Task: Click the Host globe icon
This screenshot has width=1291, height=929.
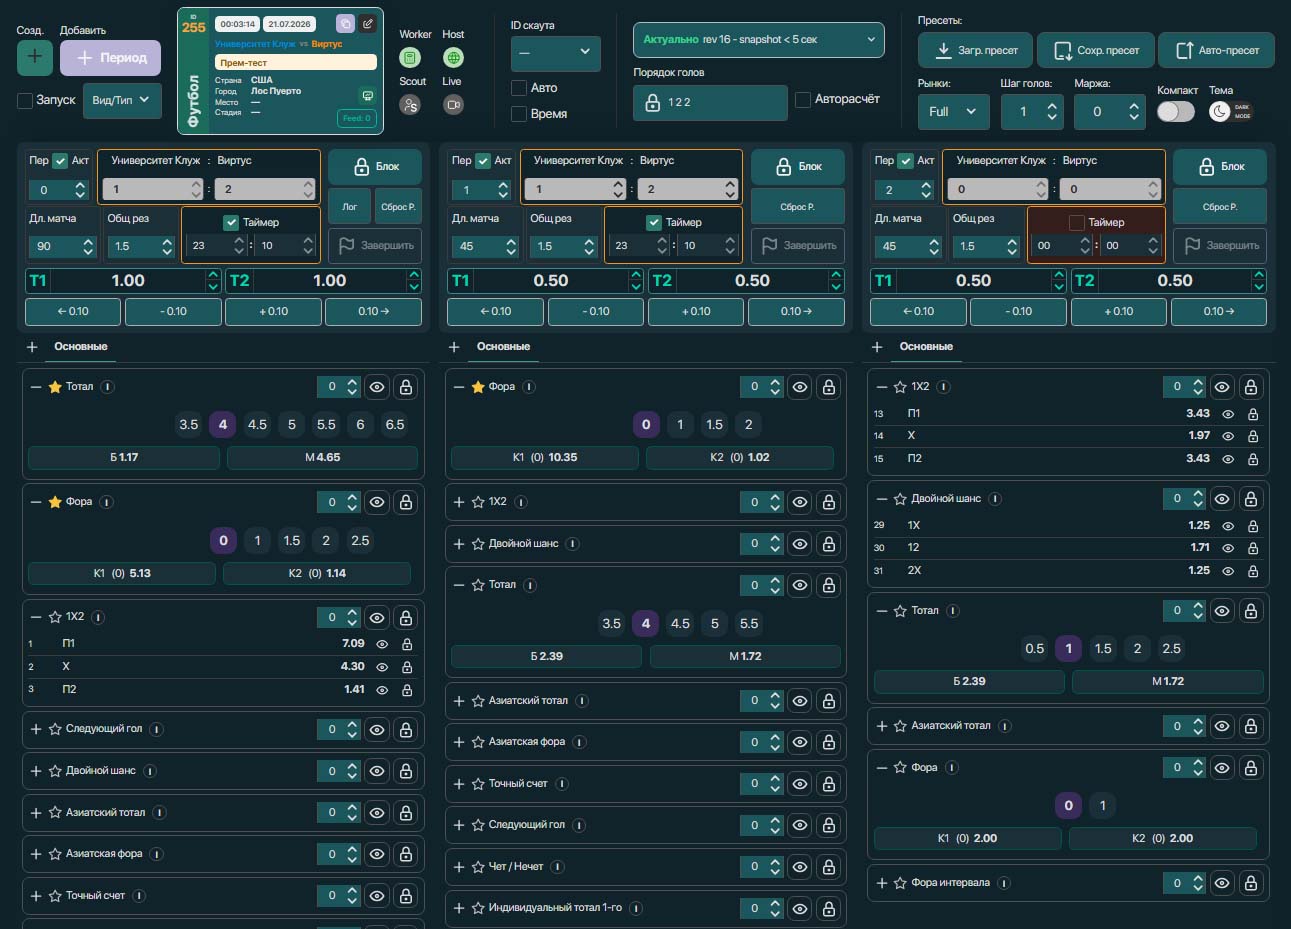Action: coord(453,58)
